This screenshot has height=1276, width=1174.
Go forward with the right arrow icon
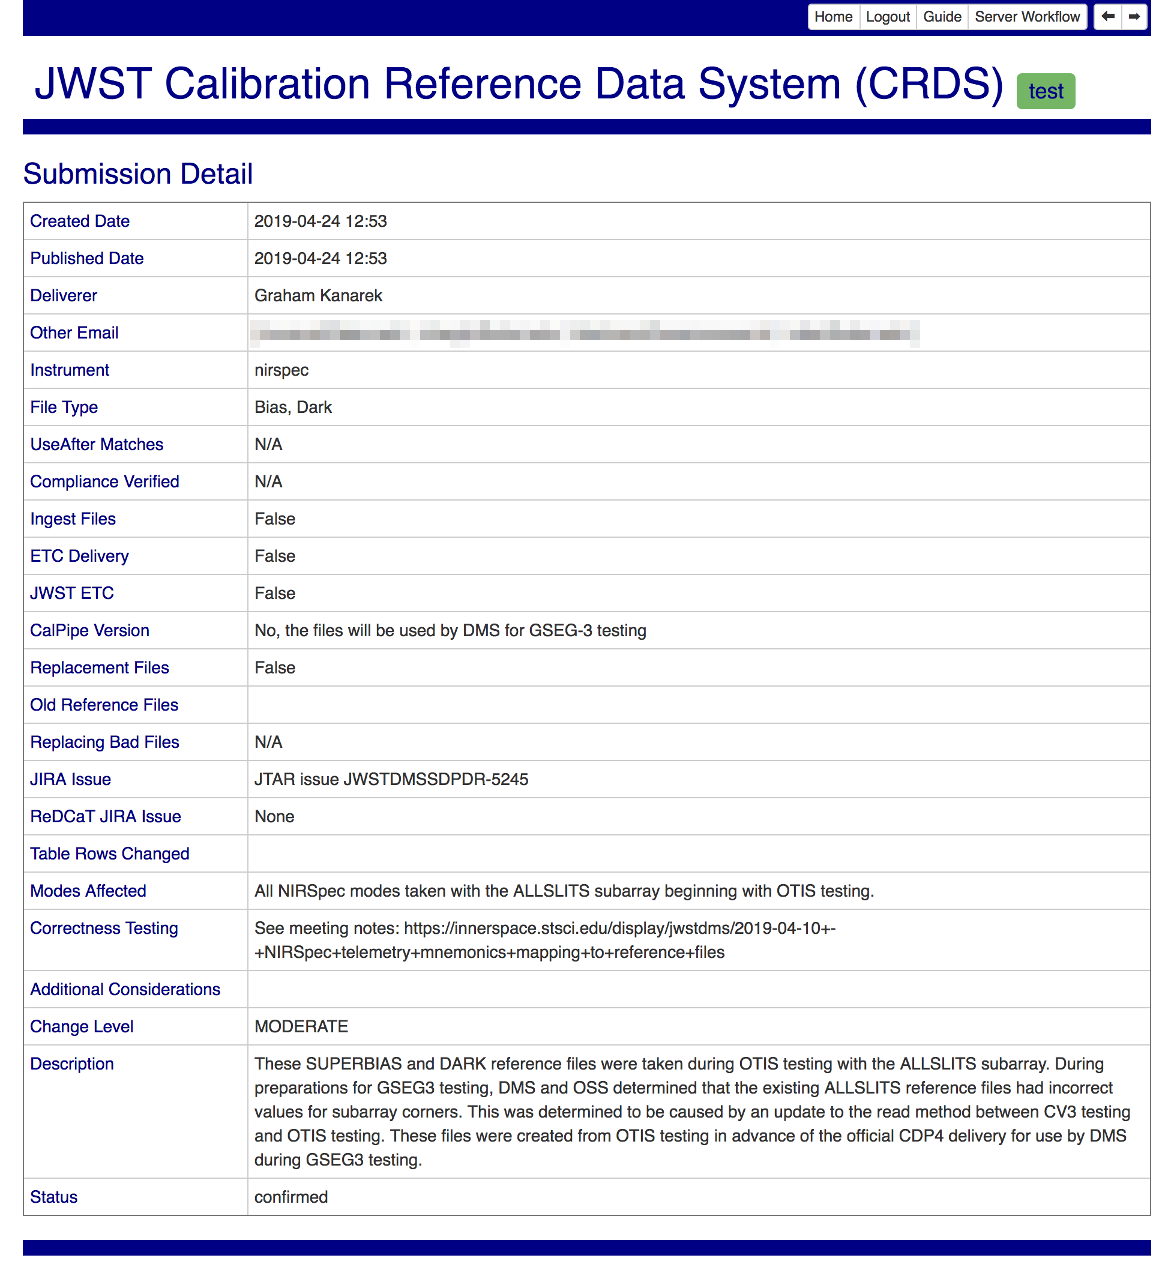[x=1134, y=17]
